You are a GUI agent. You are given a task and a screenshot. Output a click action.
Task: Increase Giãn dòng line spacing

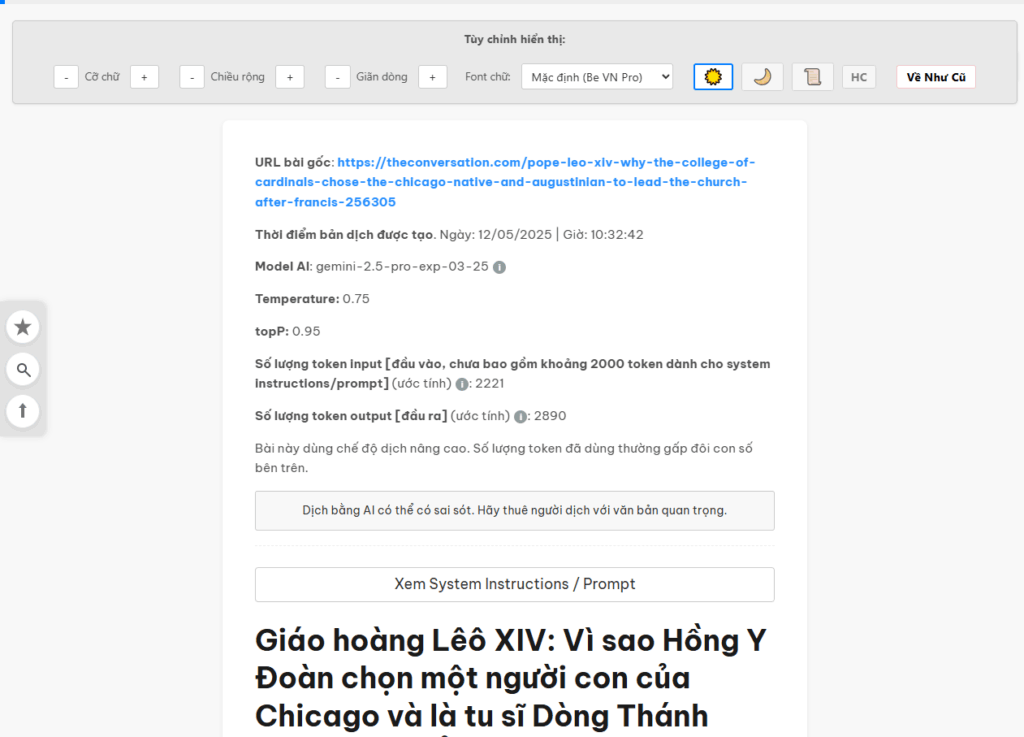pyautogui.click(x=432, y=77)
